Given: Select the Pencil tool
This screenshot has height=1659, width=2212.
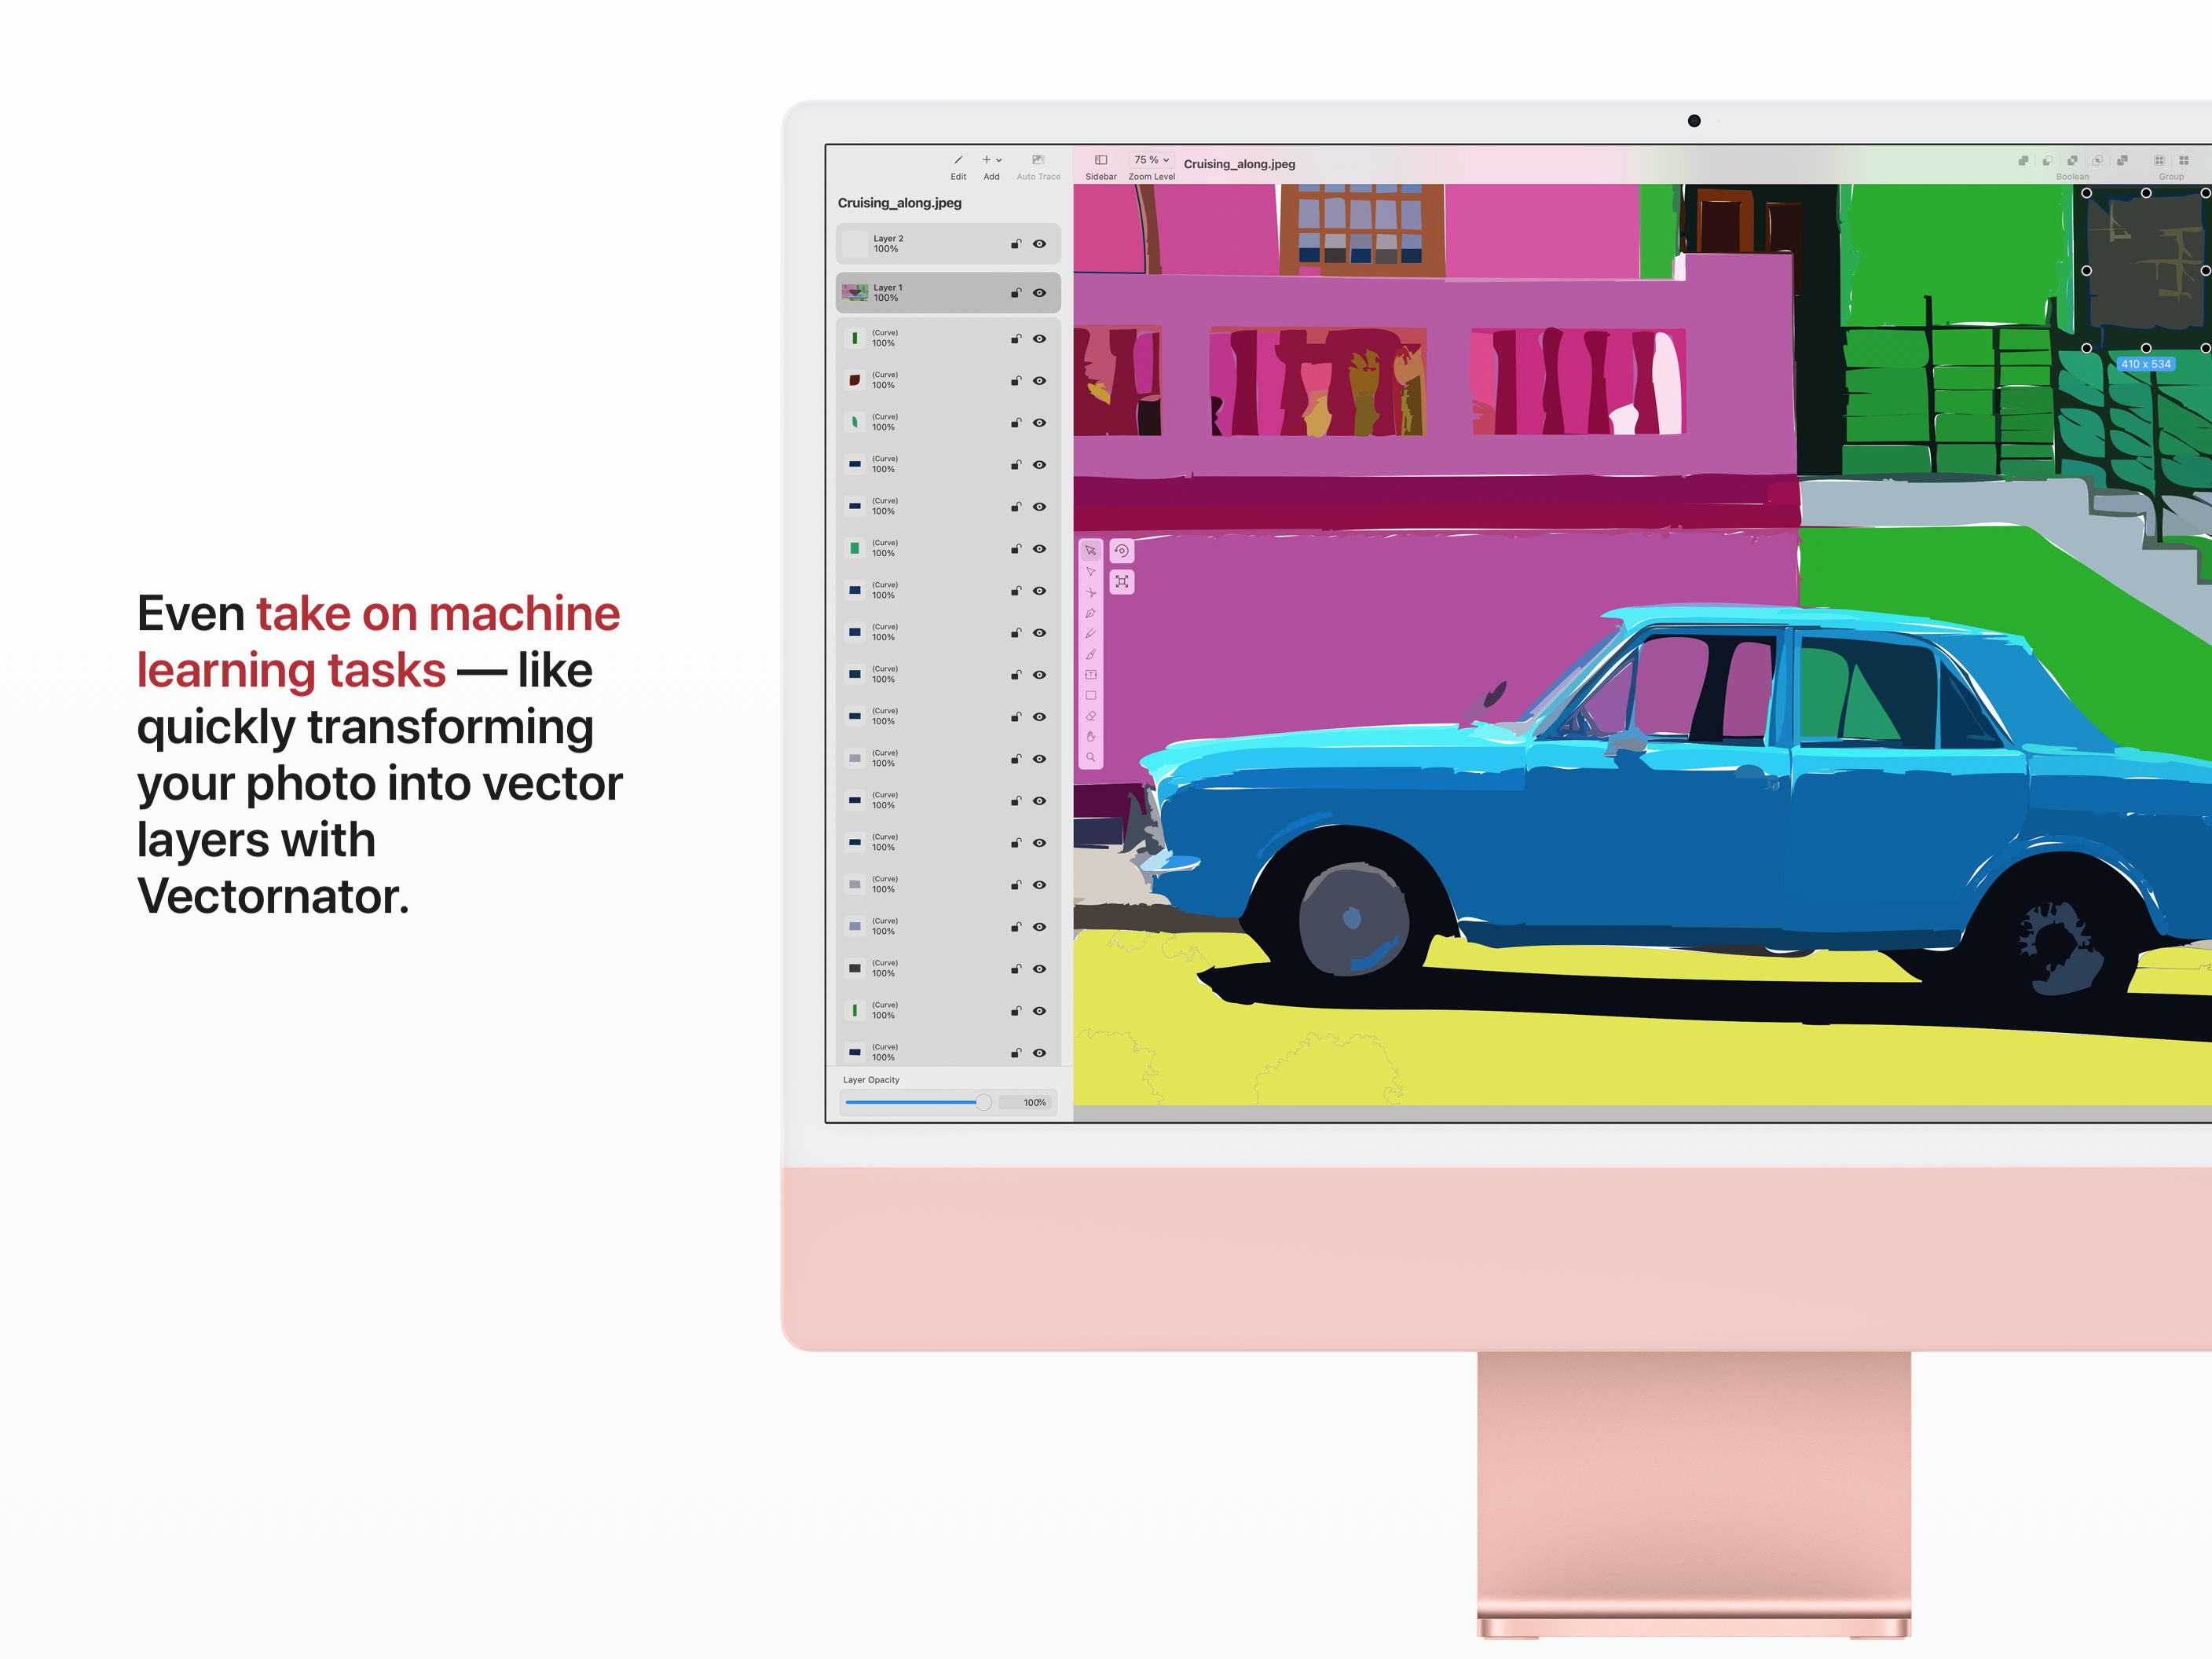Looking at the screenshot, I should [x=1090, y=633].
